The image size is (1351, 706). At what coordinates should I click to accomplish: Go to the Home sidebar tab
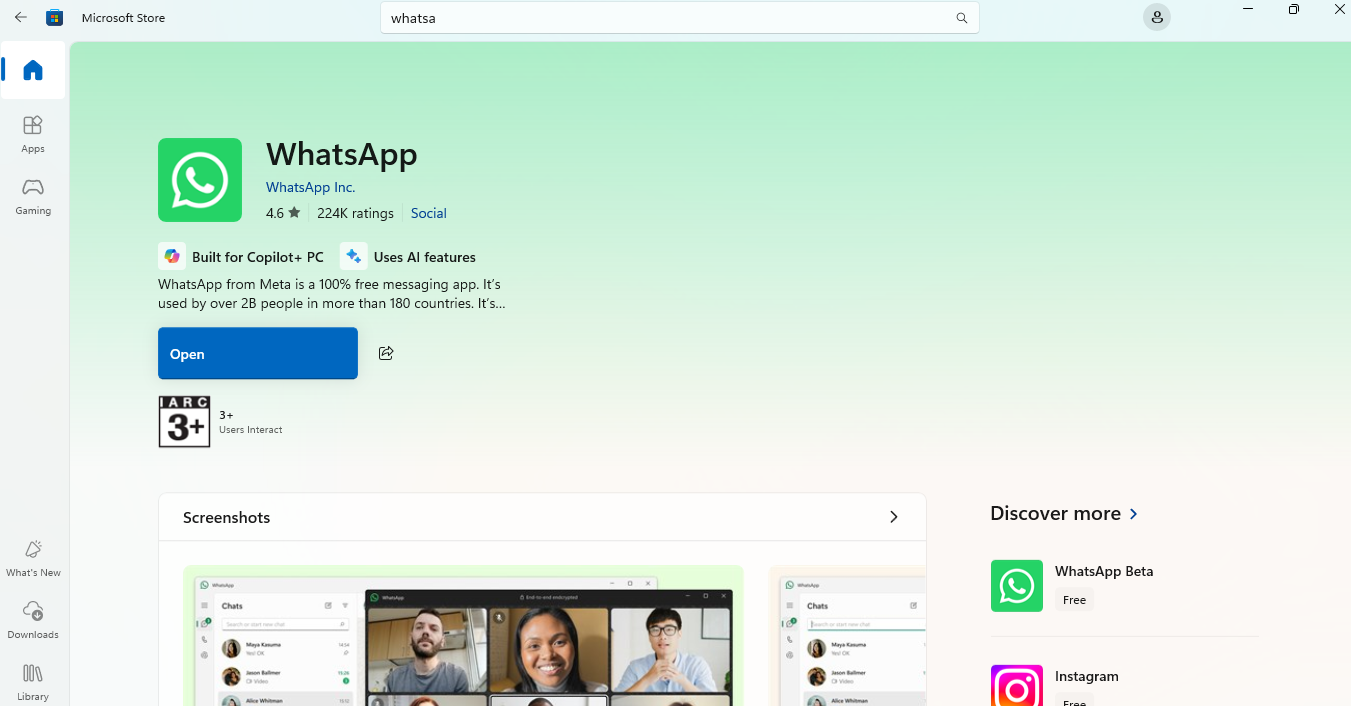point(33,70)
